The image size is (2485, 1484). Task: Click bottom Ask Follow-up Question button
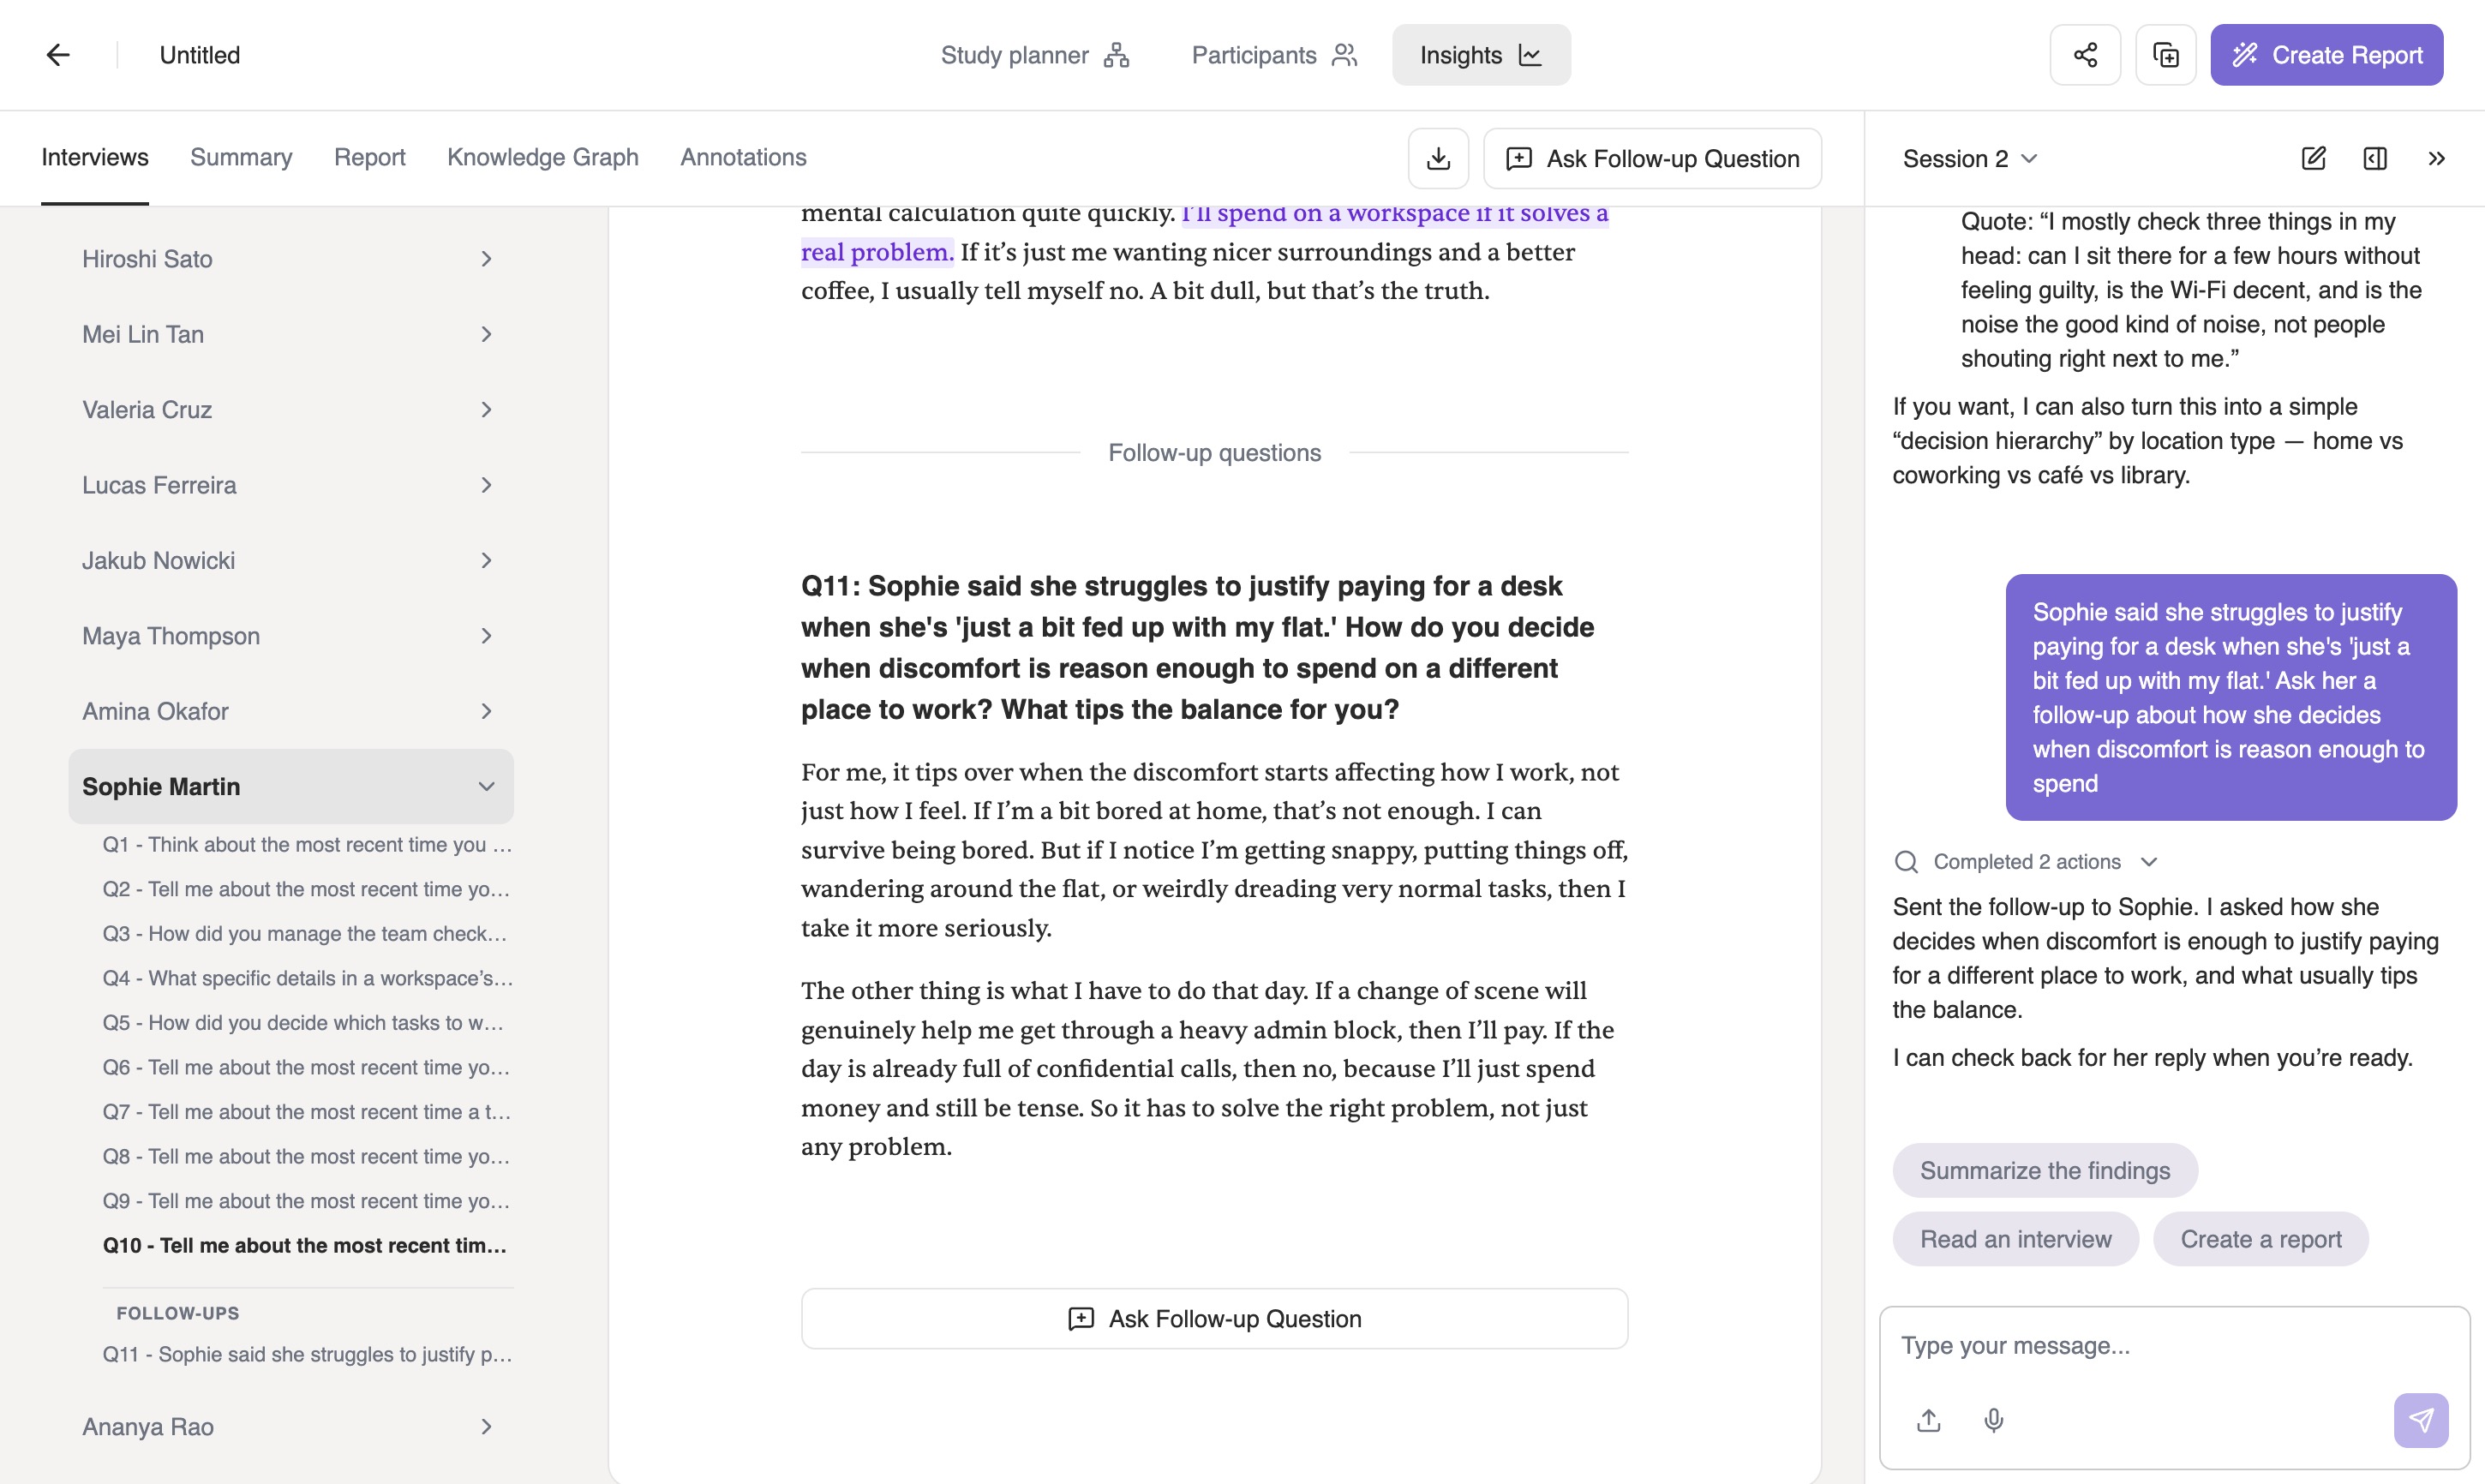(1214, 1318)
